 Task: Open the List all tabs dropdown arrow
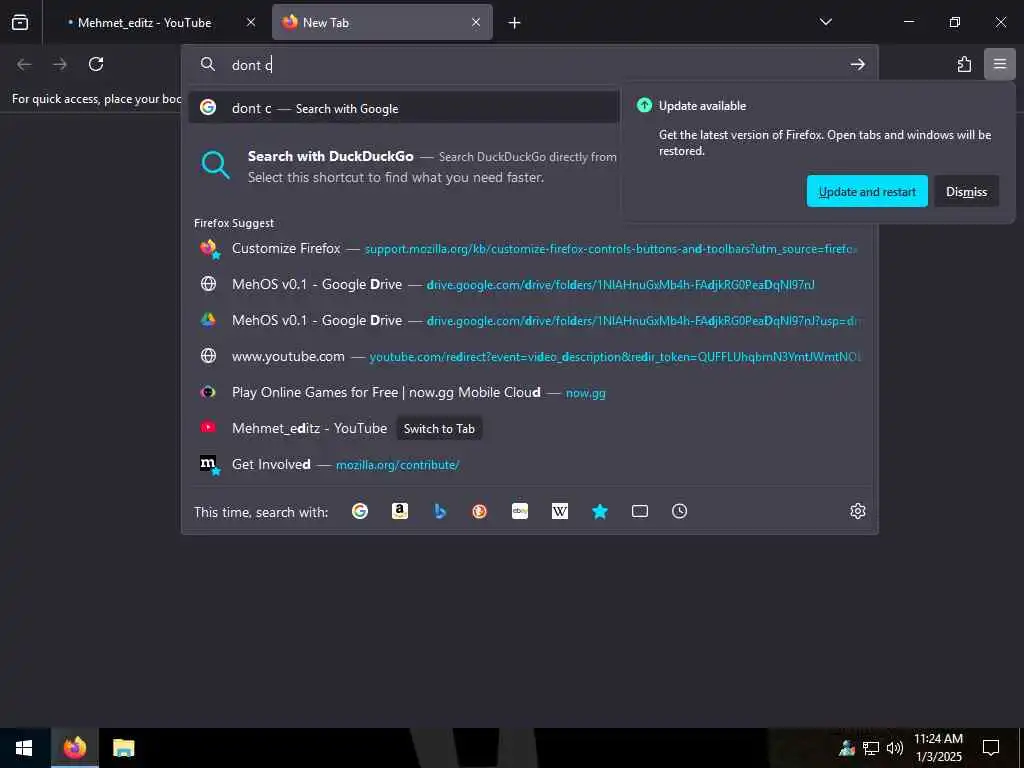tap(825, 22)
